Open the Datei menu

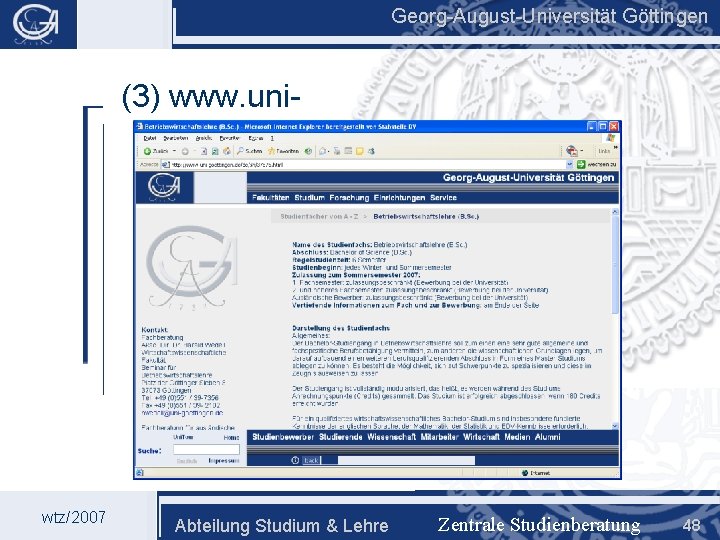[150, 138]
